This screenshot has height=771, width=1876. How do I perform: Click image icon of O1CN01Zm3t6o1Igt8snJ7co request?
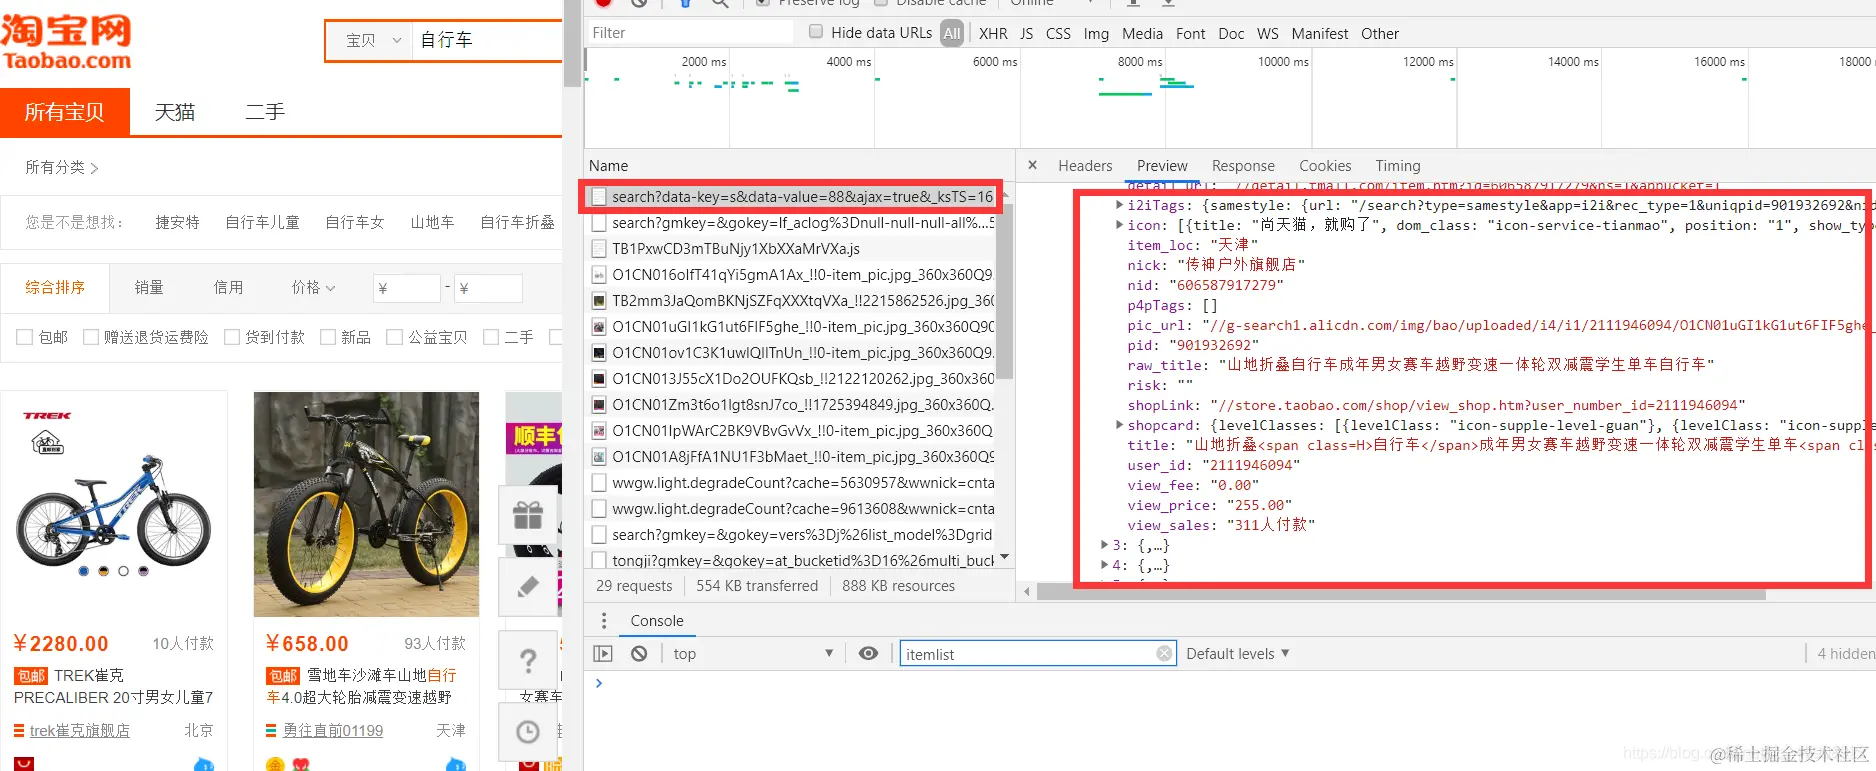599,405
